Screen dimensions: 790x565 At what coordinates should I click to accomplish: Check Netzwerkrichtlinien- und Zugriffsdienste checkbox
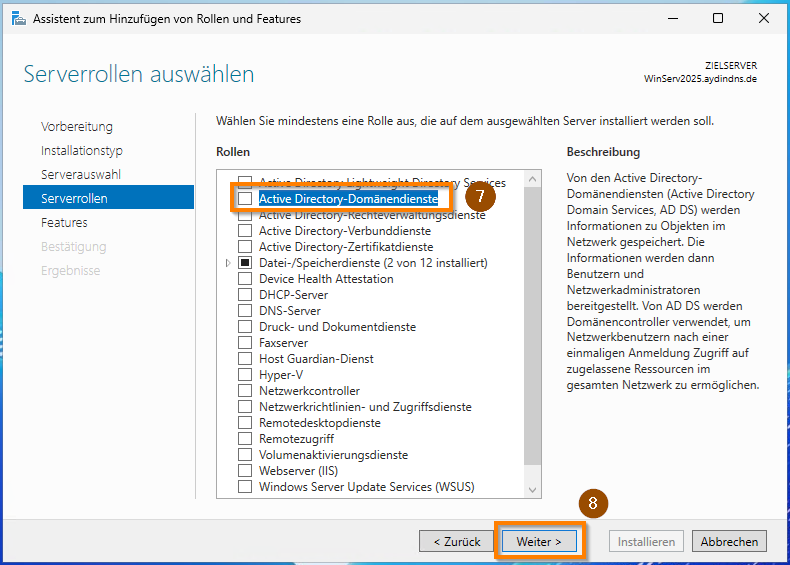click(245, 407)
